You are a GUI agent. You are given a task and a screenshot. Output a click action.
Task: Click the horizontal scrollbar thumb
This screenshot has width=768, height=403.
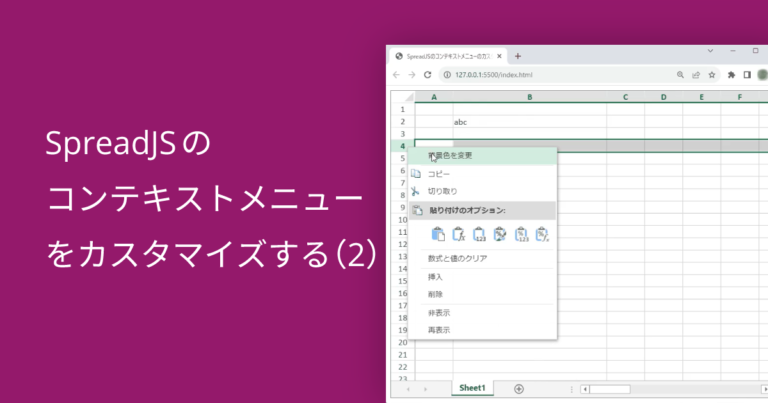click(x=610, y=389)
